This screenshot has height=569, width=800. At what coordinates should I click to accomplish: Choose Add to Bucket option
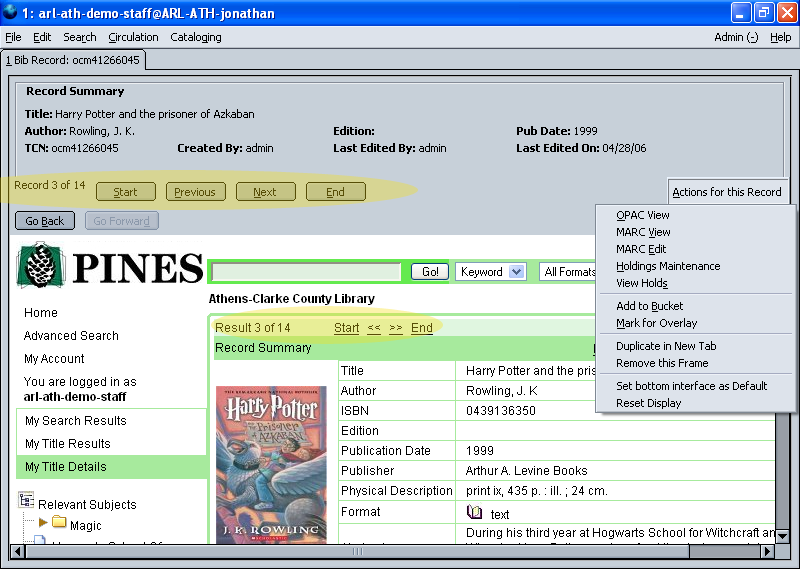point(650,306)
